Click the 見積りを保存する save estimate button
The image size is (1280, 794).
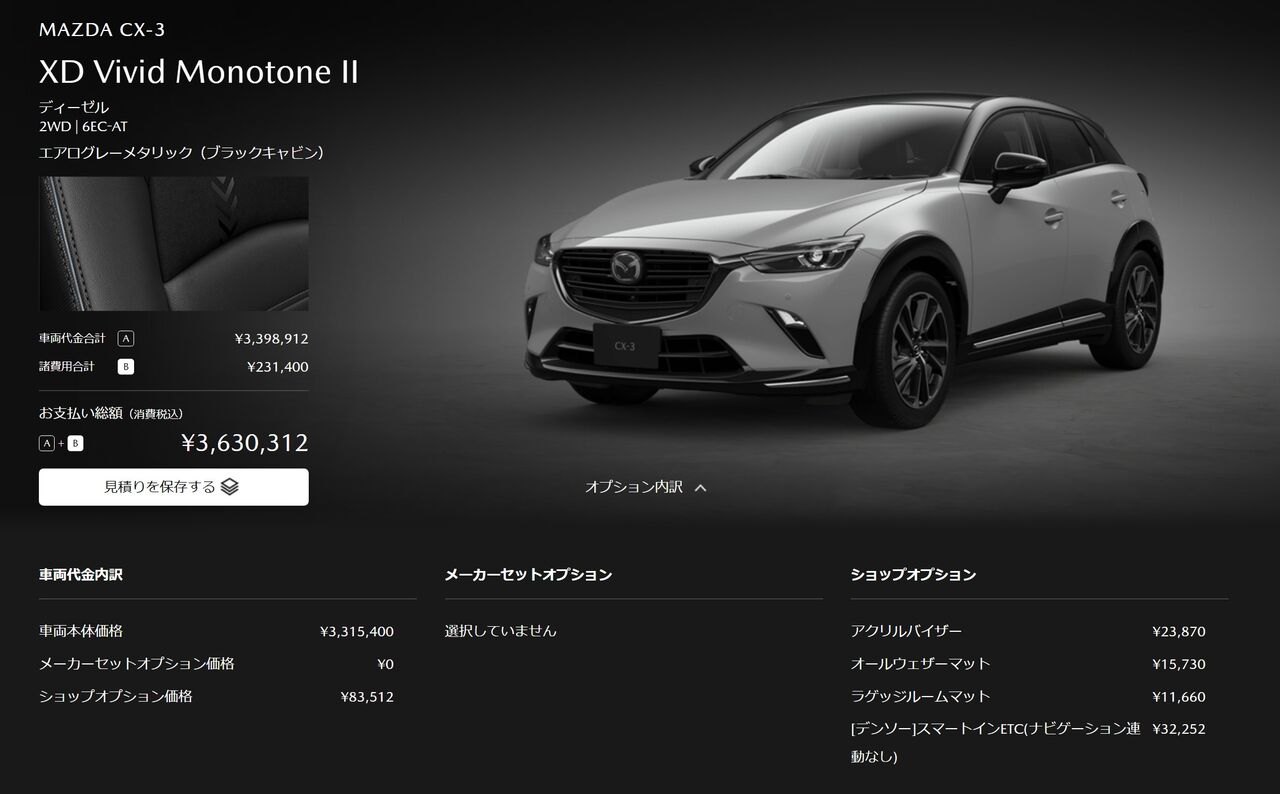pyautogui.click(x=174, y=487)
